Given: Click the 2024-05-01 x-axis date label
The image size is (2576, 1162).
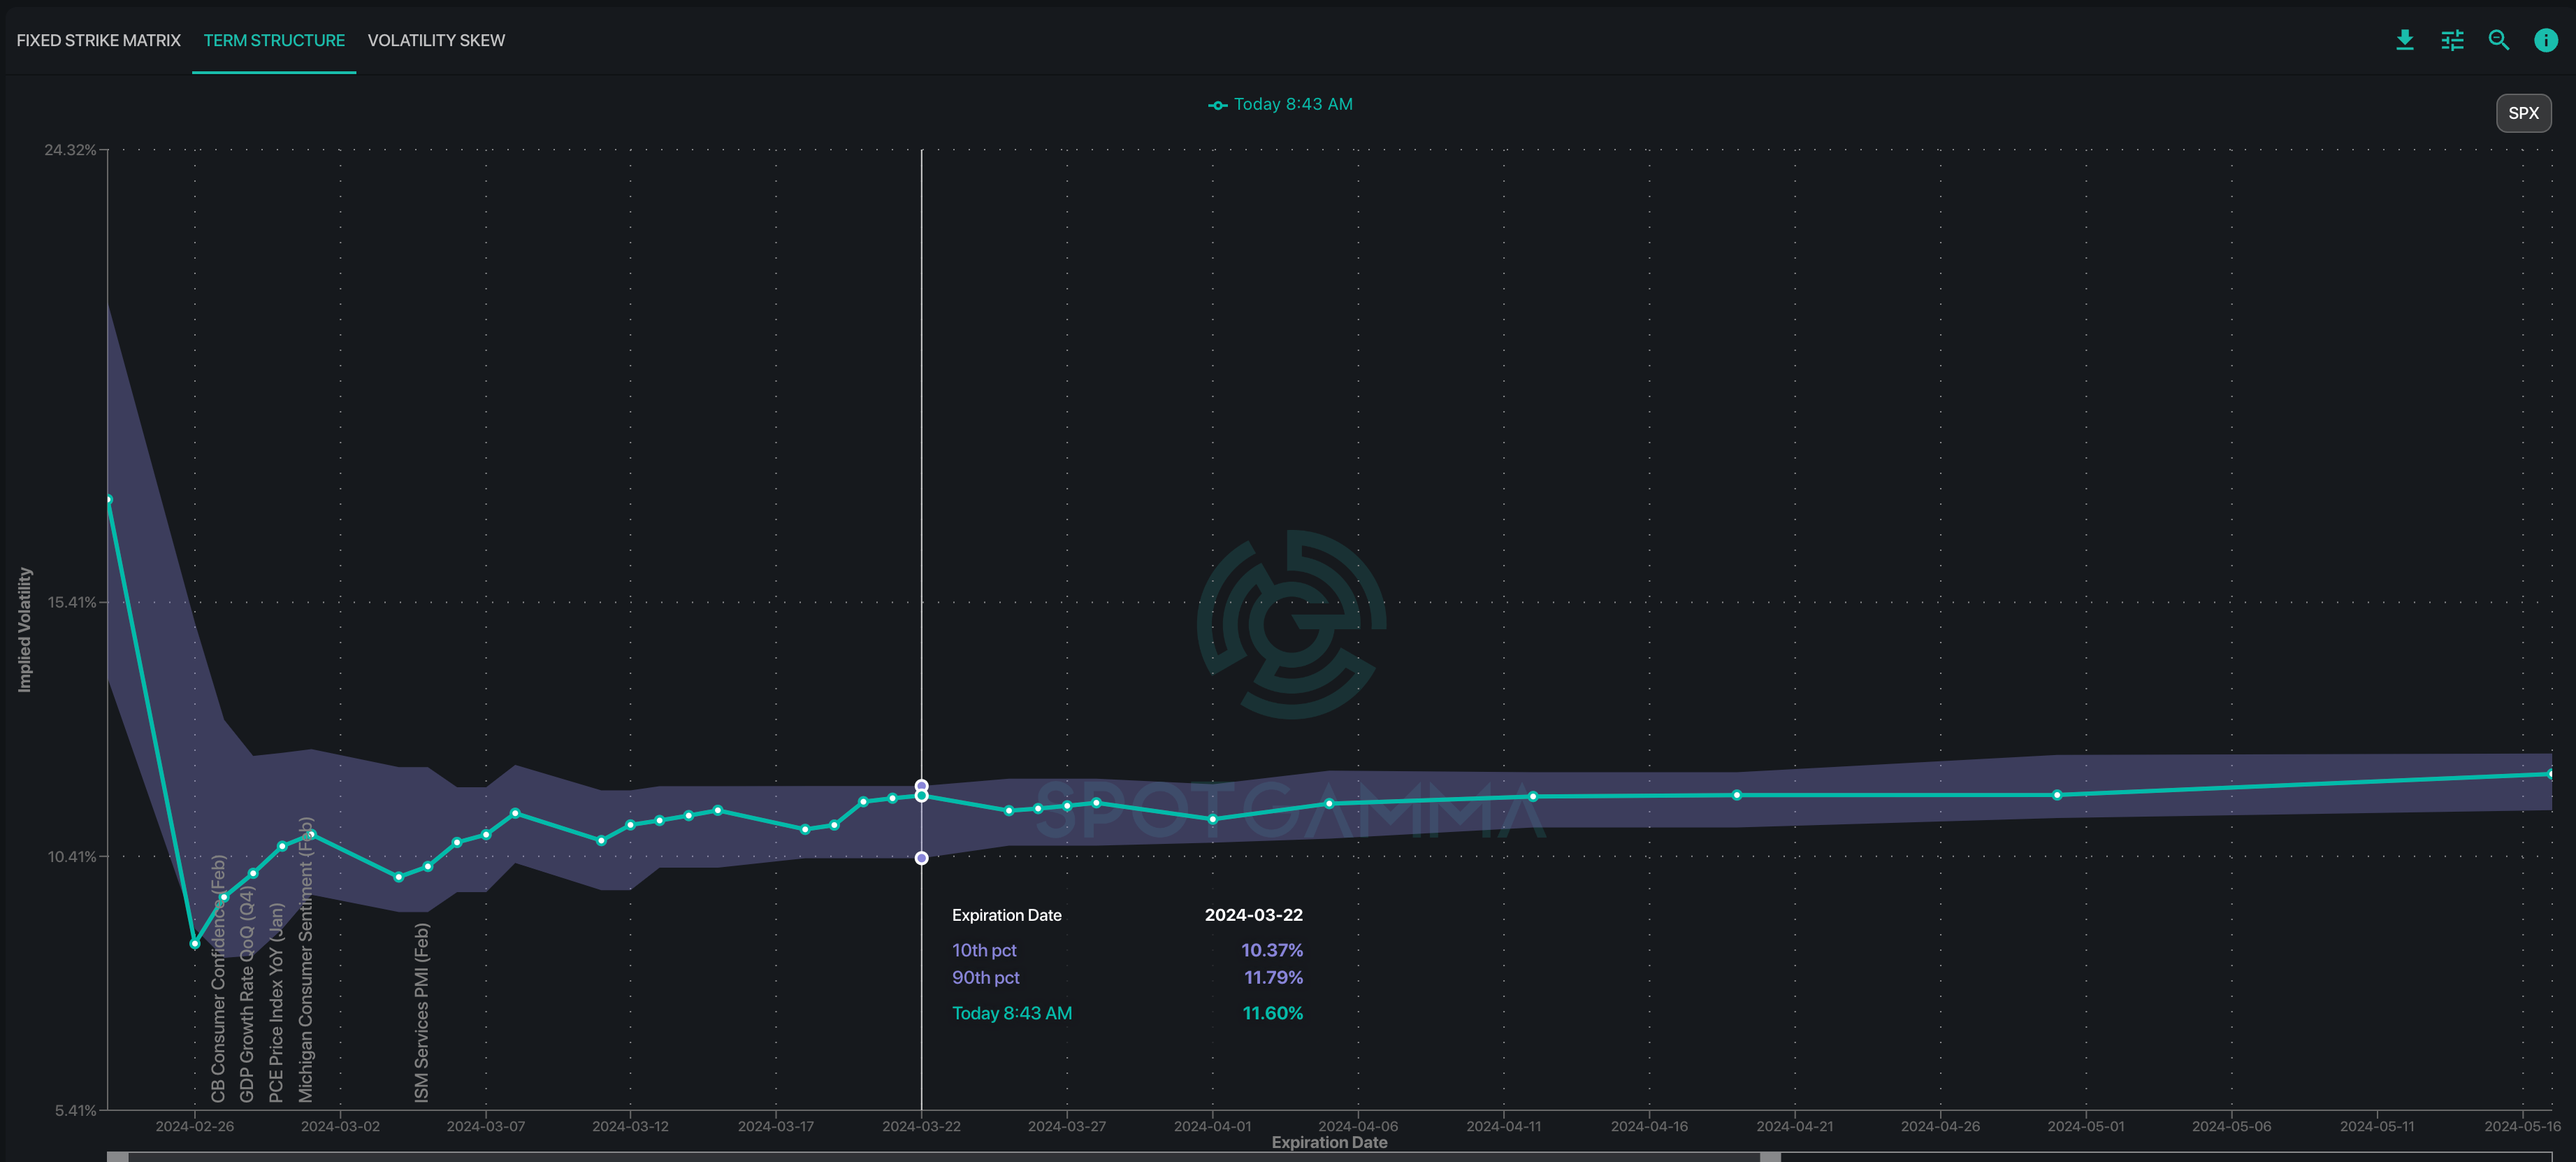Looking at the screenshot, I should [x=2085, y=1126].
